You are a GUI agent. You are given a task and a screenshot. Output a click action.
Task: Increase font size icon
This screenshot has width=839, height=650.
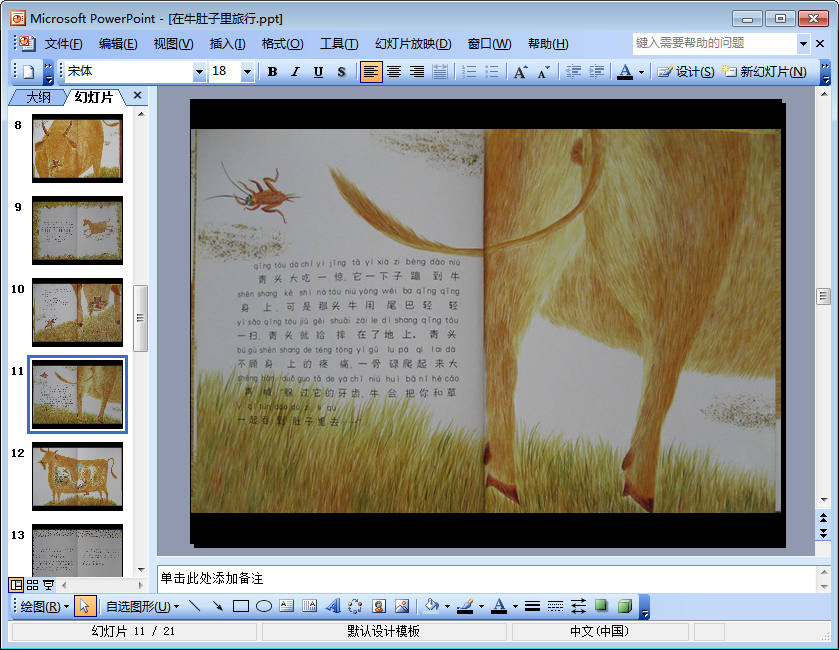[521, 72]
